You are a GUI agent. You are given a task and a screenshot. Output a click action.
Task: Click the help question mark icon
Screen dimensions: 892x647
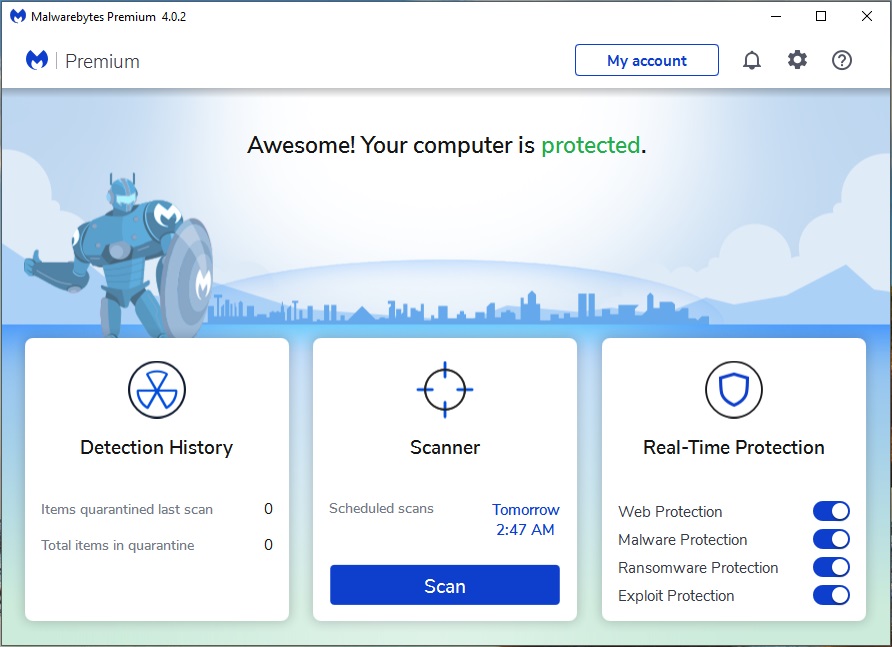(842, 60)
